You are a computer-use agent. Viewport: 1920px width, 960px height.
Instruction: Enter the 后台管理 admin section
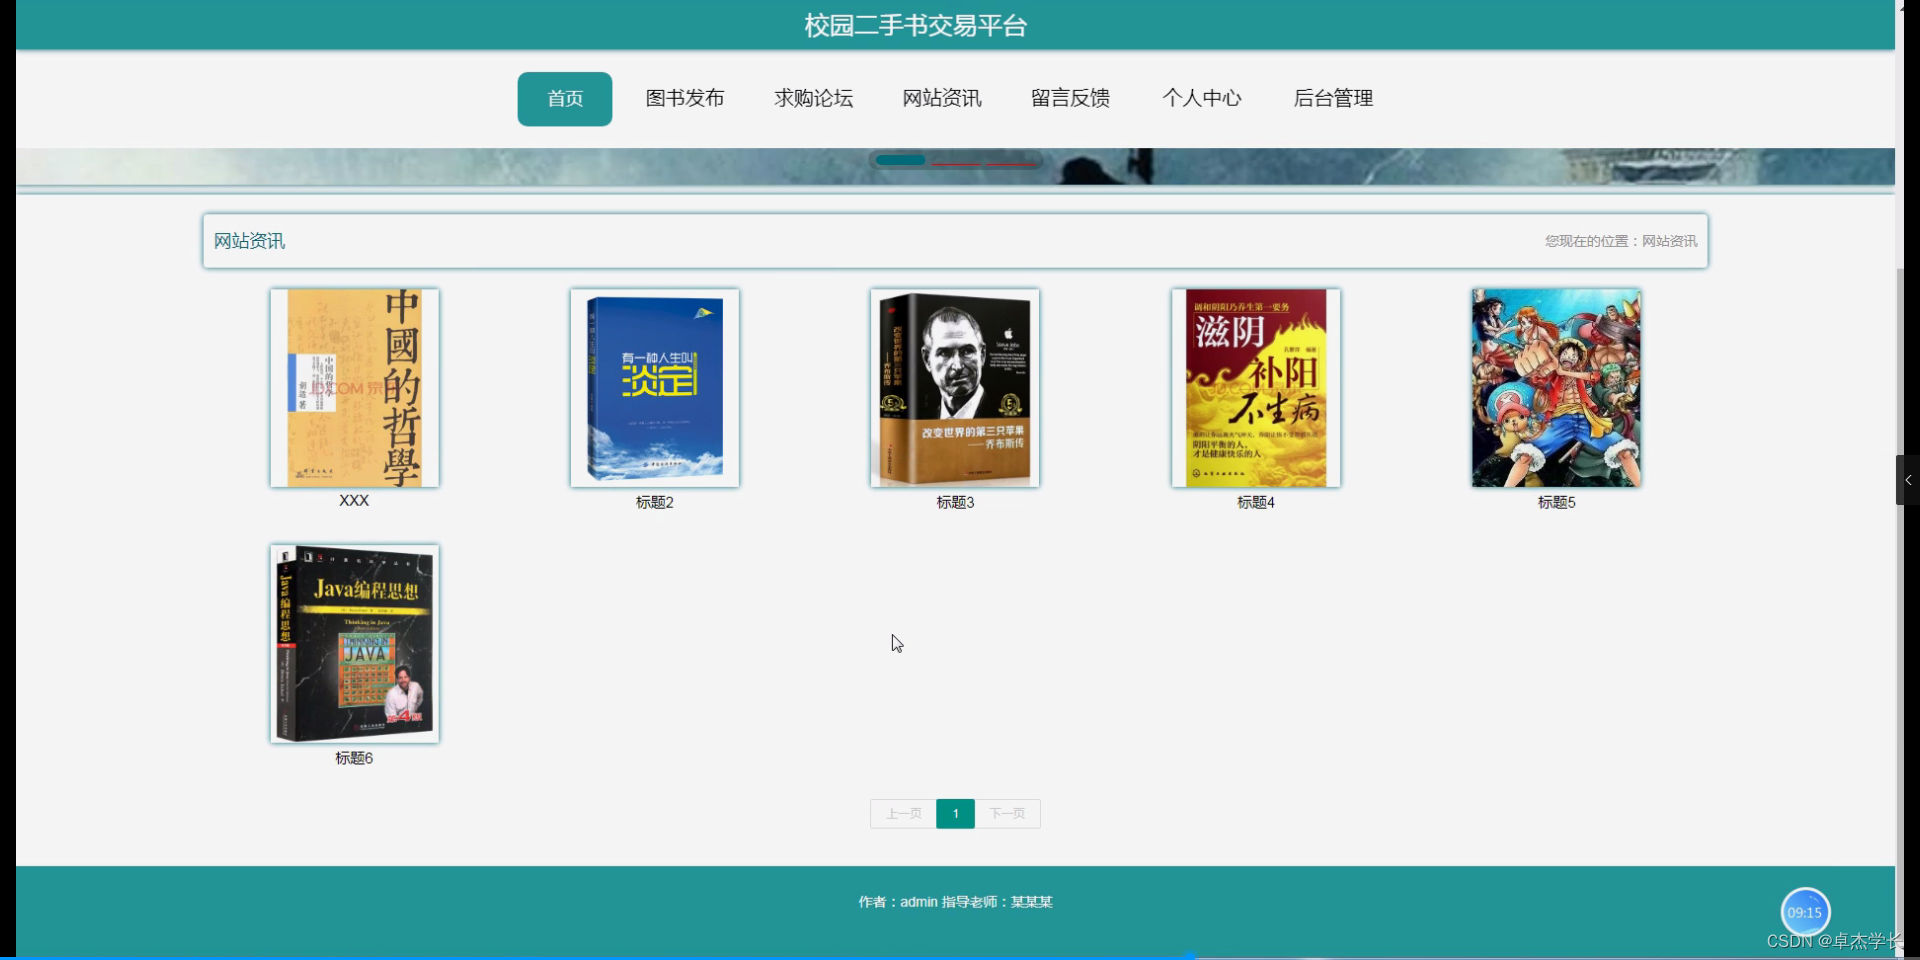point(1333,98)
